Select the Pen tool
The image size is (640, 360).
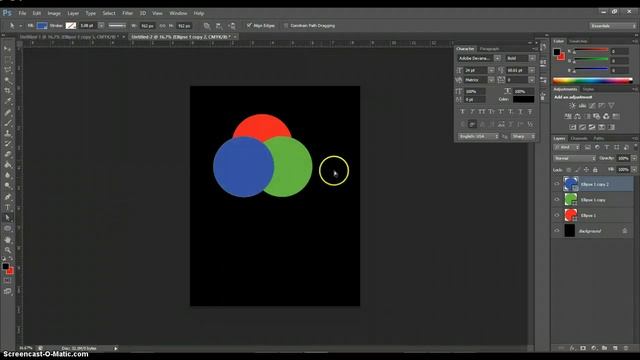(7, 197)
